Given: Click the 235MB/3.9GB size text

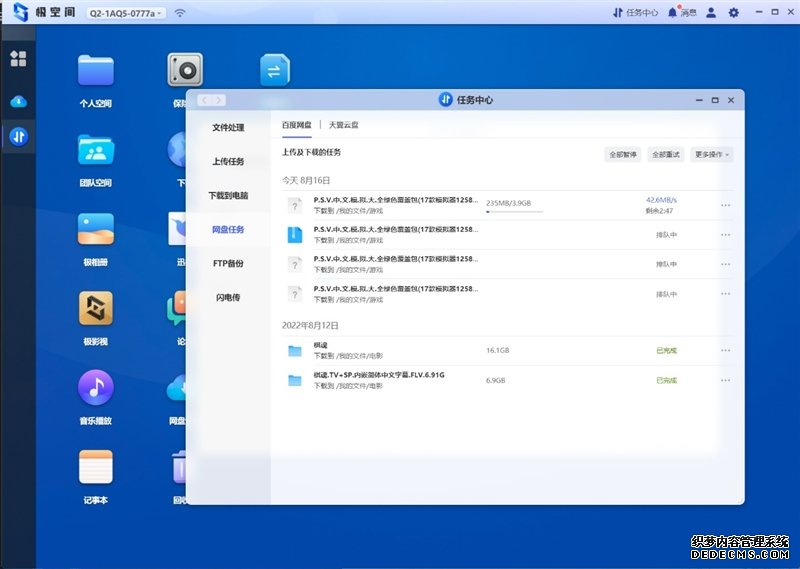Looking at the screenshot, I should pos(508,203).
